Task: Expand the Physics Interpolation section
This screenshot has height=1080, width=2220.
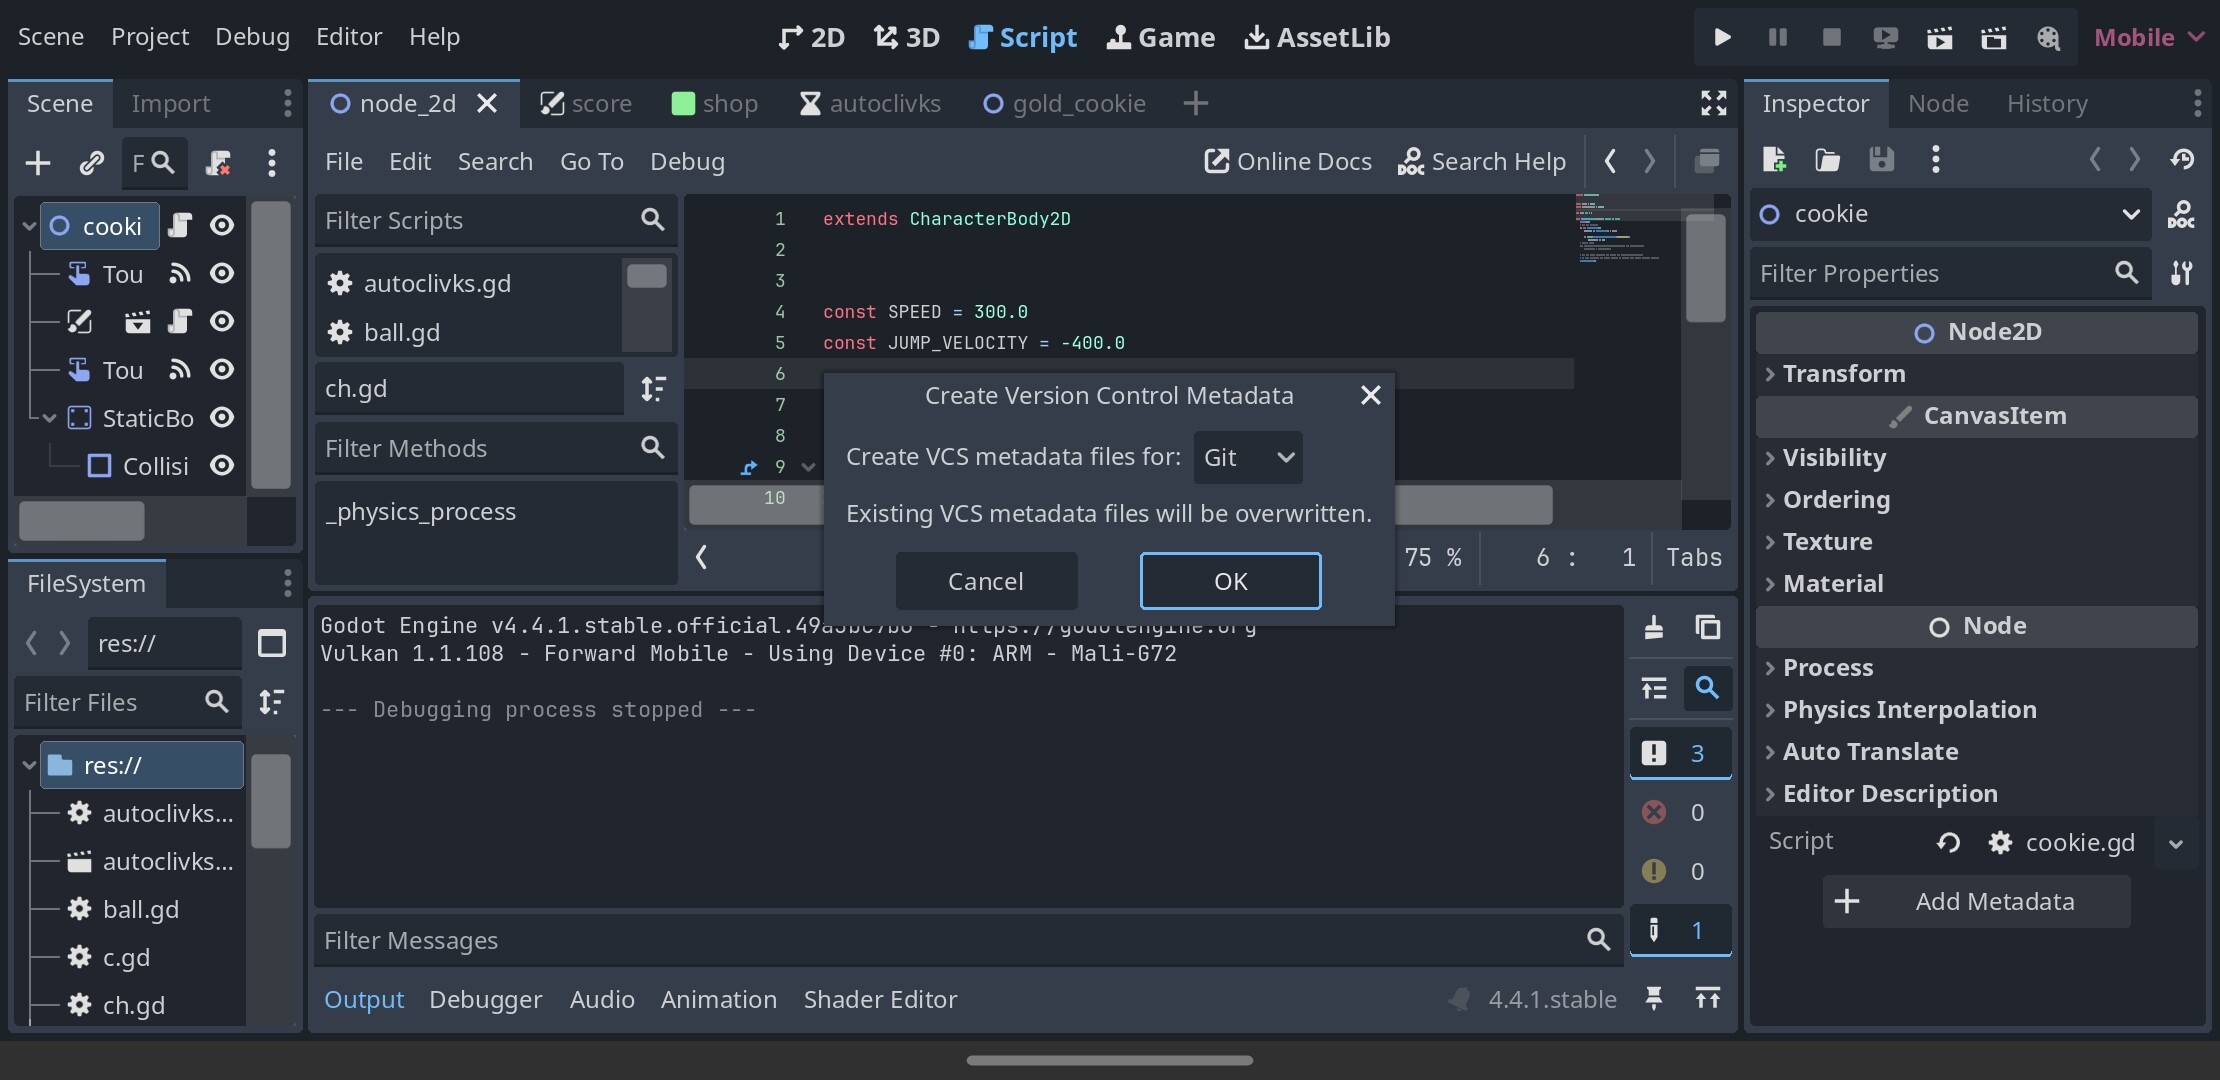Action: tap(1978, 710)
